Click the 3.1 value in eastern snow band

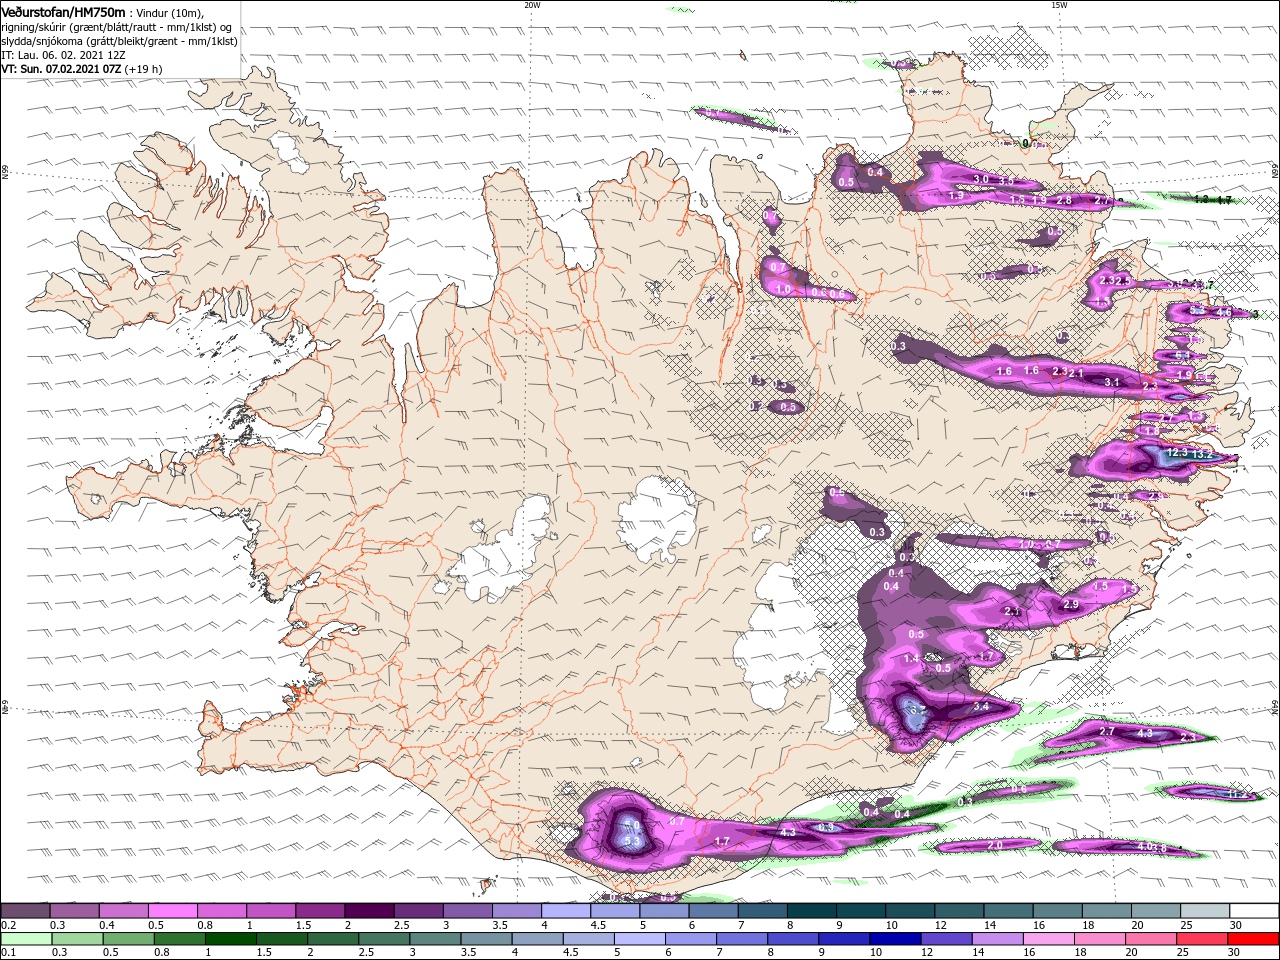click(1112, 382)
